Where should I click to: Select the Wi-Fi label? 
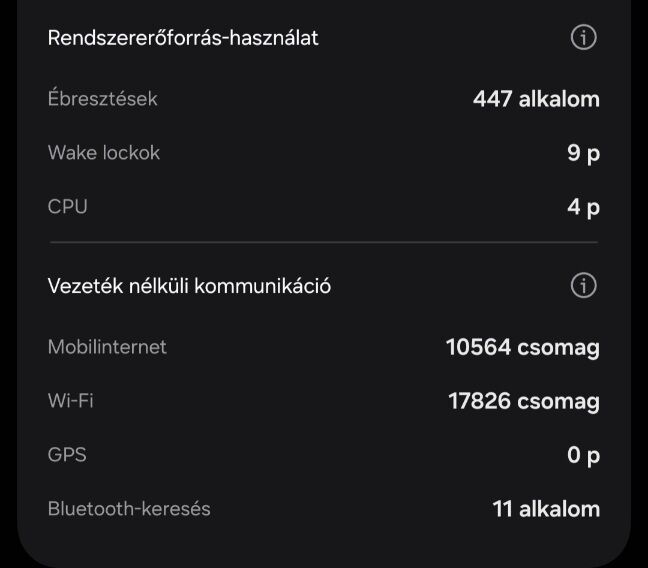coord(71,401)
